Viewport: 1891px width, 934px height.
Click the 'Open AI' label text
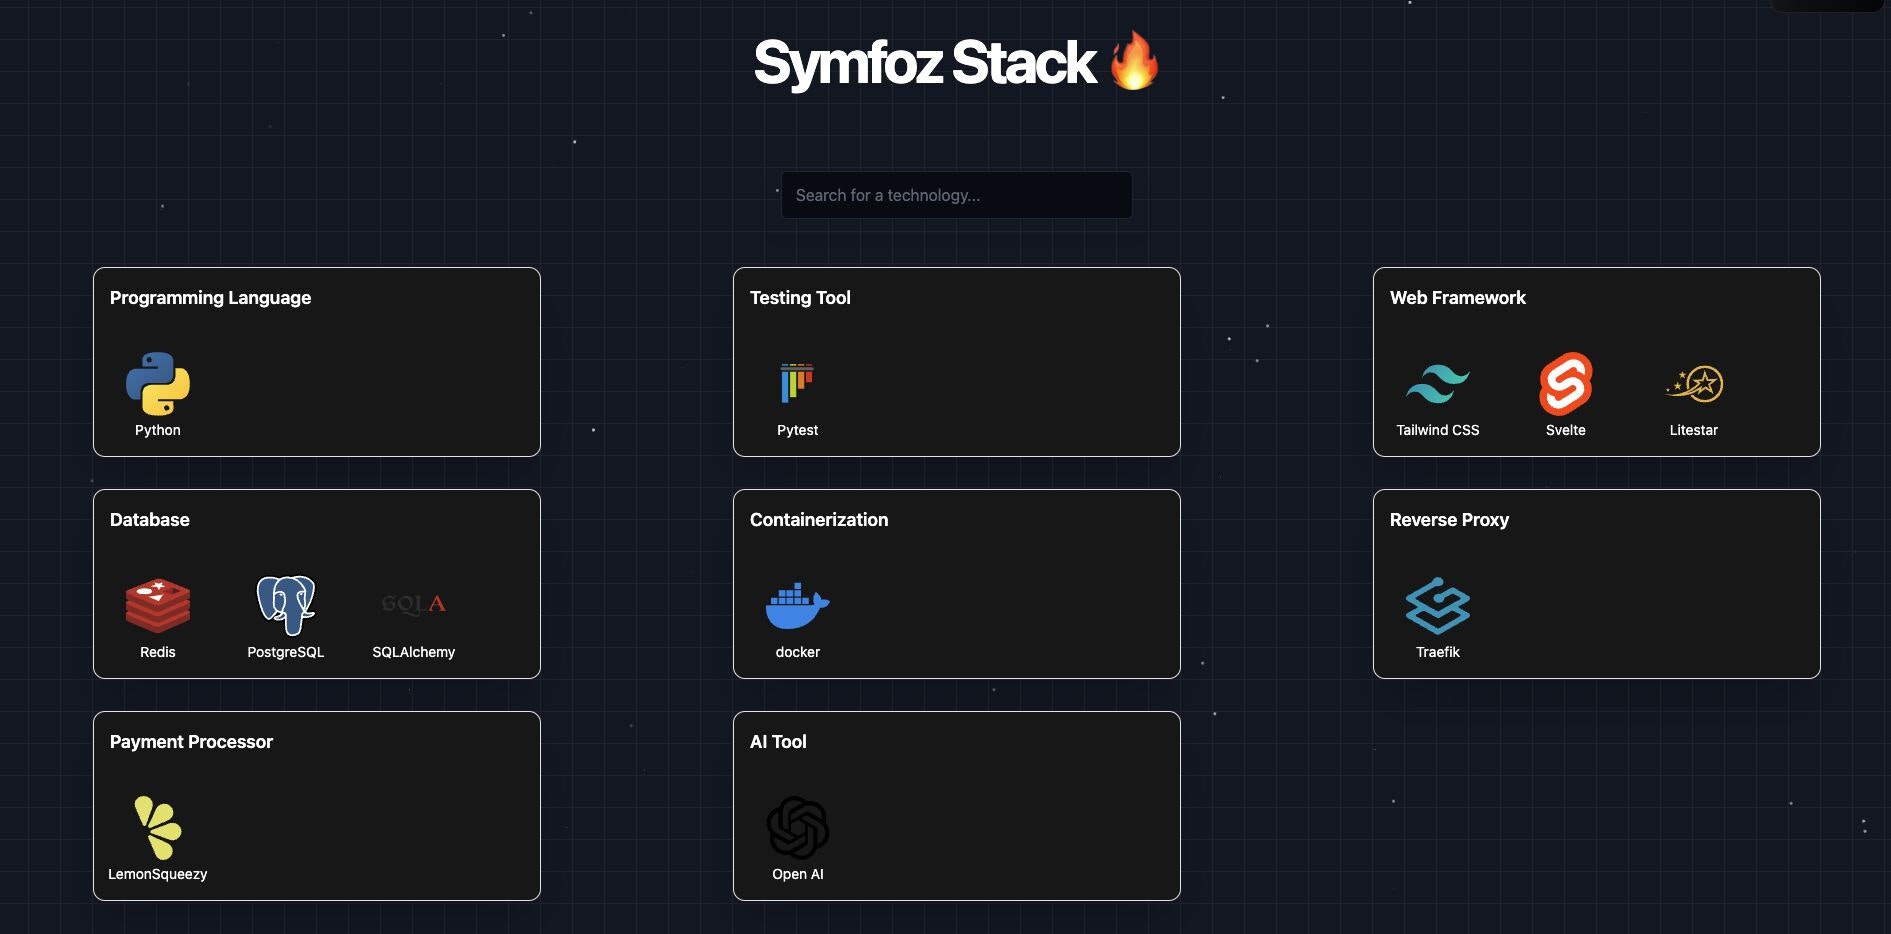coord(798,874)
